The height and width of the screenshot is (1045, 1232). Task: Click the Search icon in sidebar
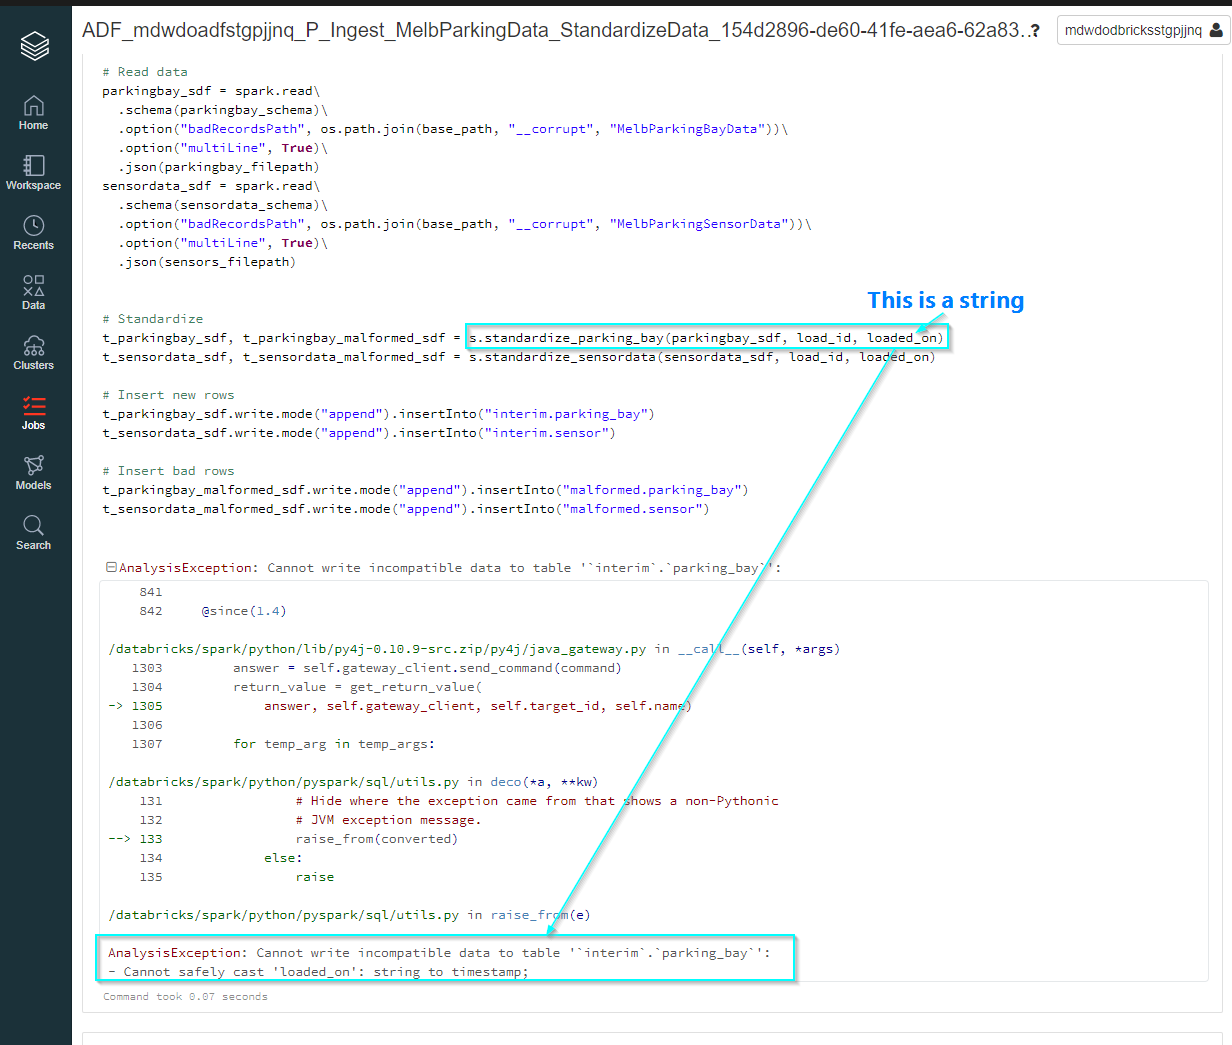coord(34,532)
